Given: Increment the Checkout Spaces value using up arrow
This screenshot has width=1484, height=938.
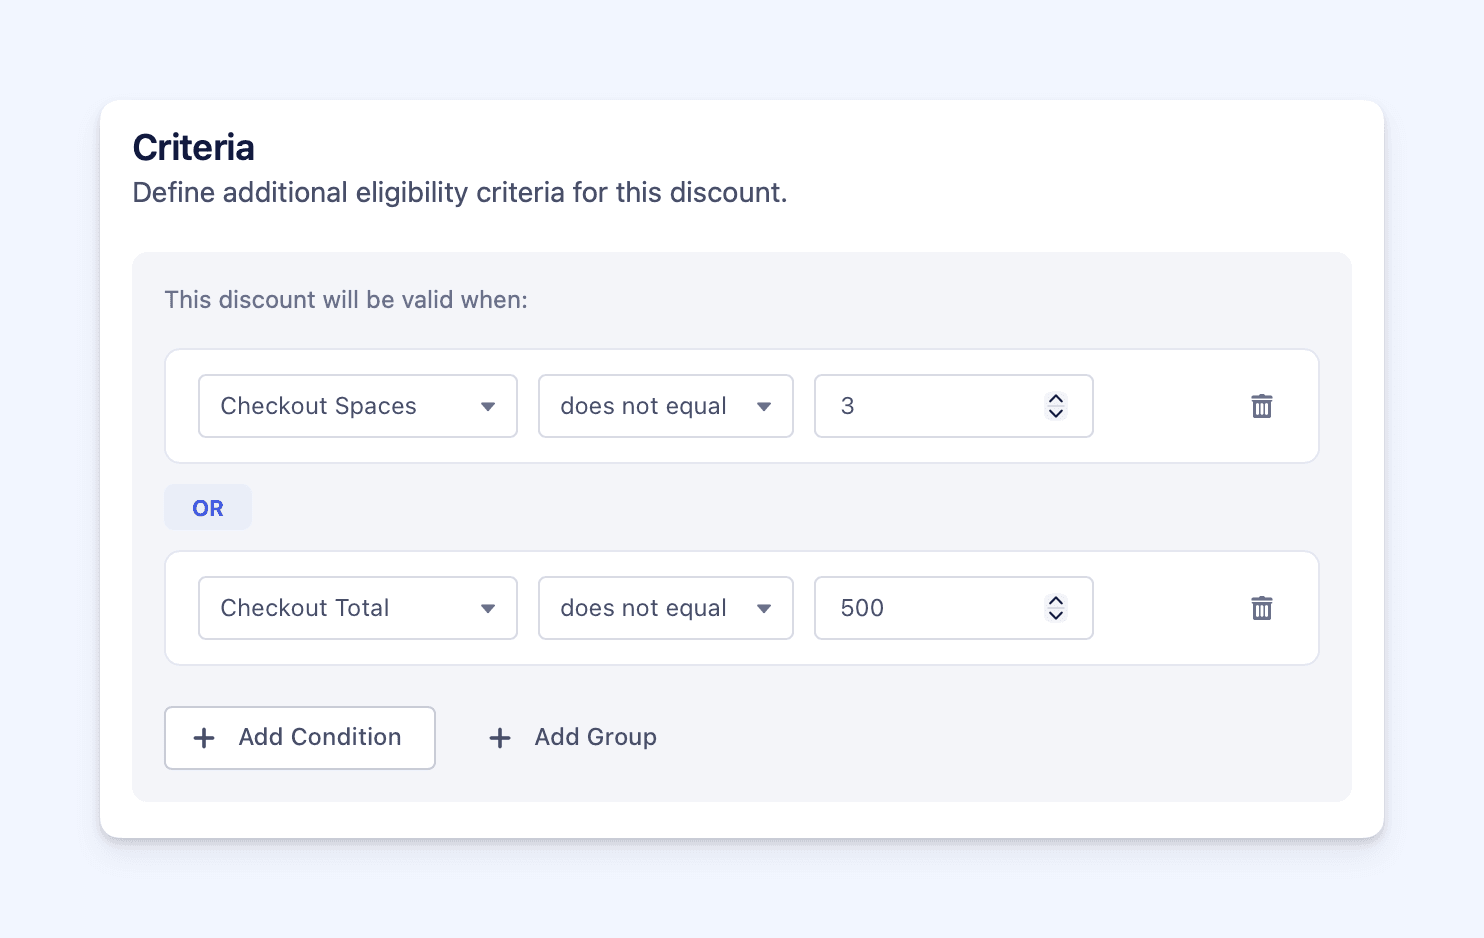Looking at the screenshot, I should (x=1056, y=398).
